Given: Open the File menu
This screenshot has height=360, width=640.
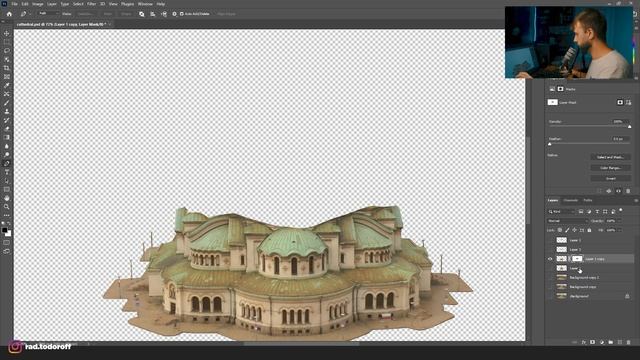Looking at the screenshot, I should 14,4.
